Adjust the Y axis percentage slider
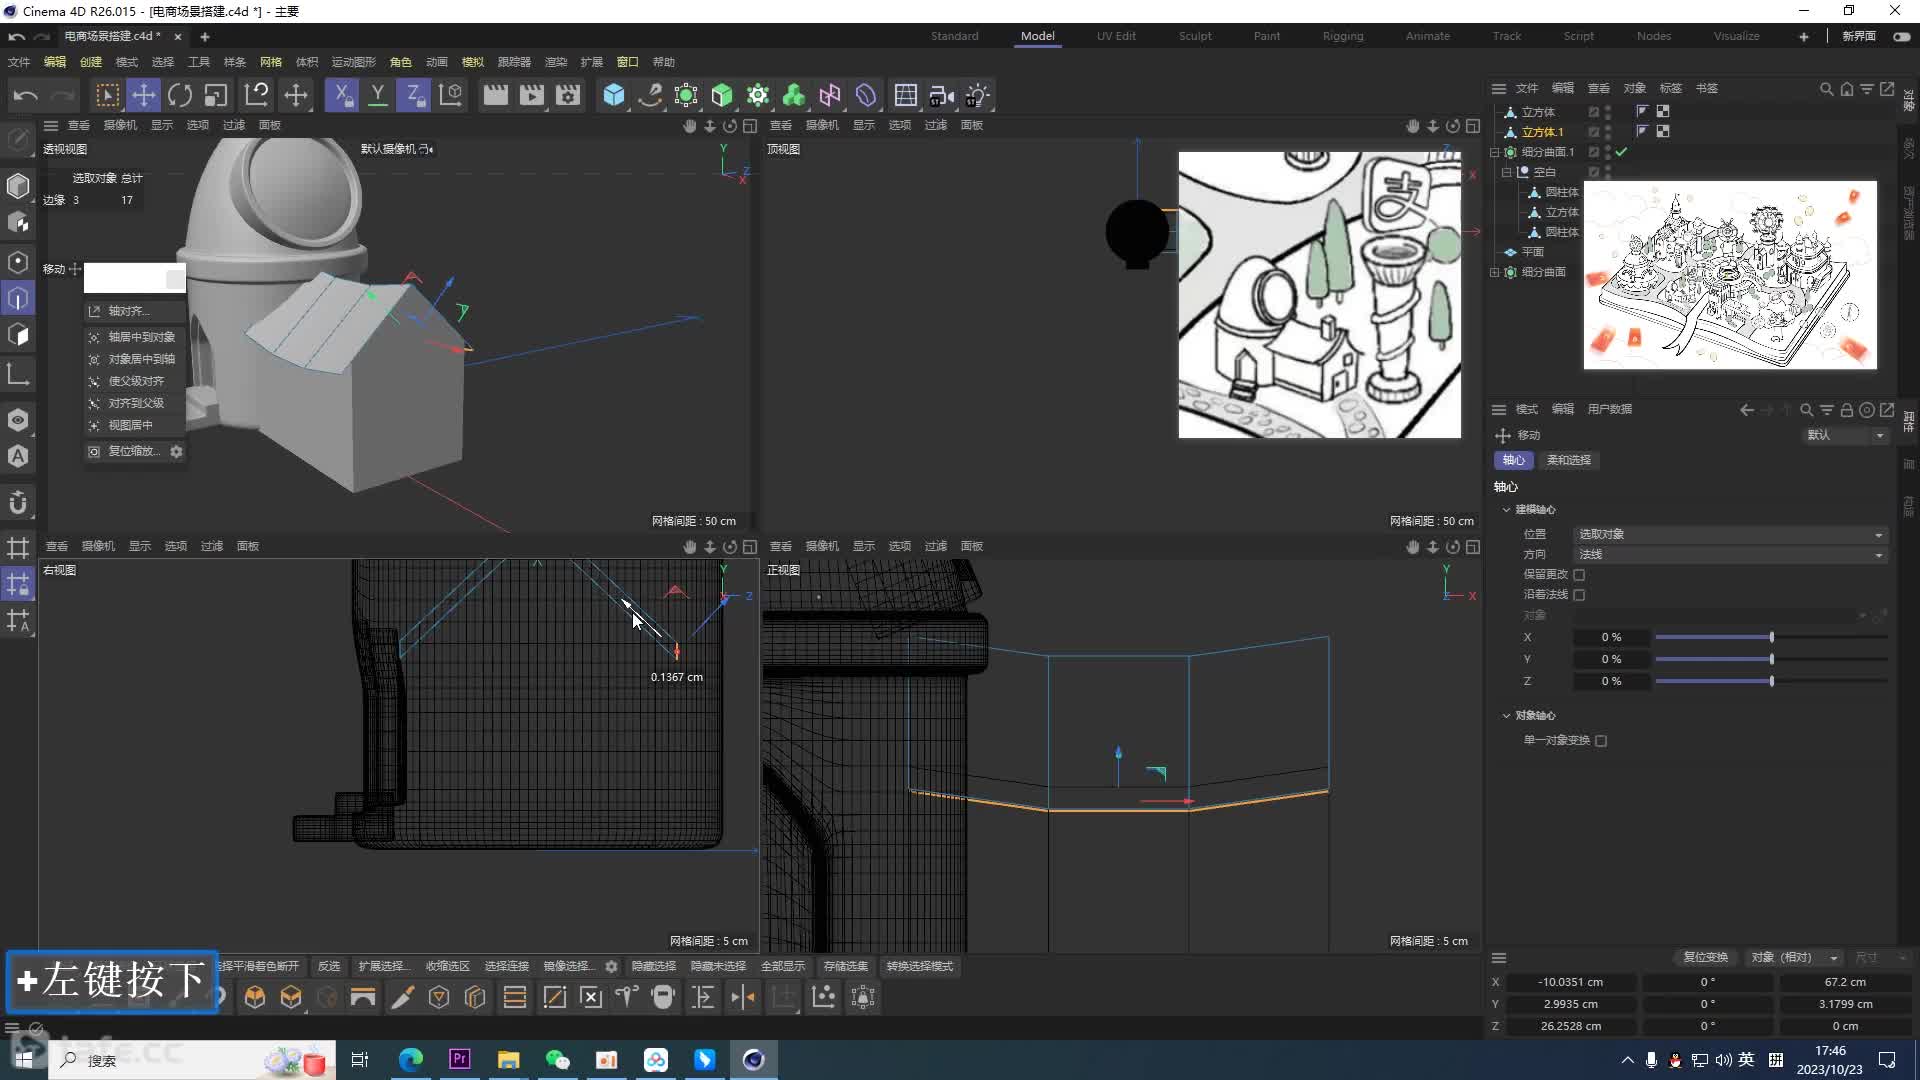1920x1080 pixels. coord(1771,660)
